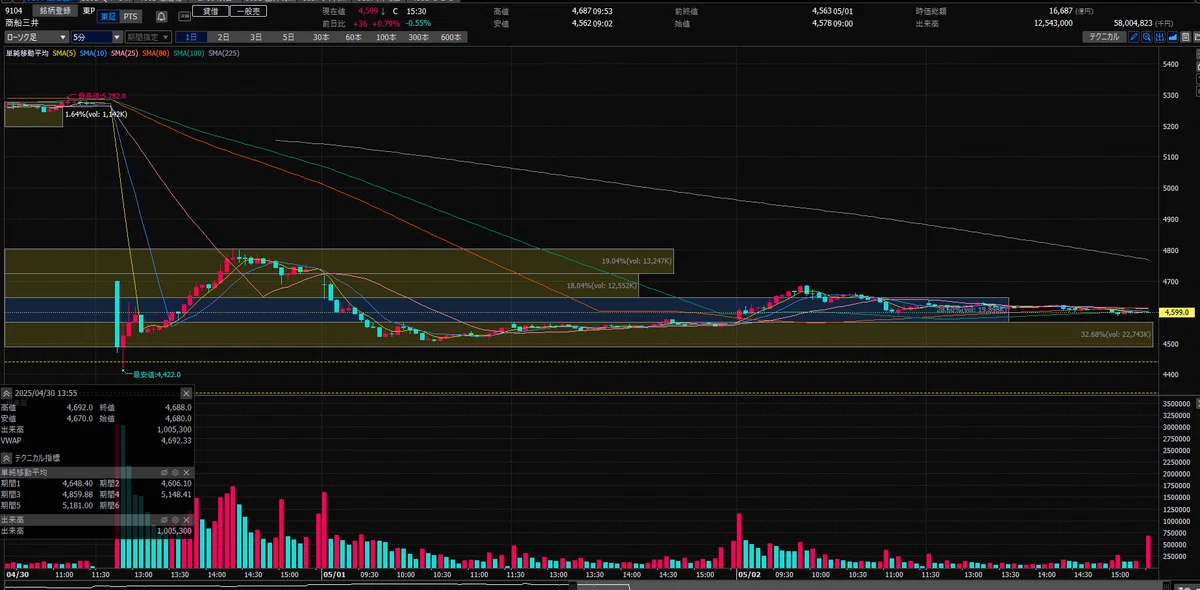The width and height of the screenshot is (1200, 590).
Task: Click the 1.64%(vol: 1,142K) label
Action: [96, 115]
